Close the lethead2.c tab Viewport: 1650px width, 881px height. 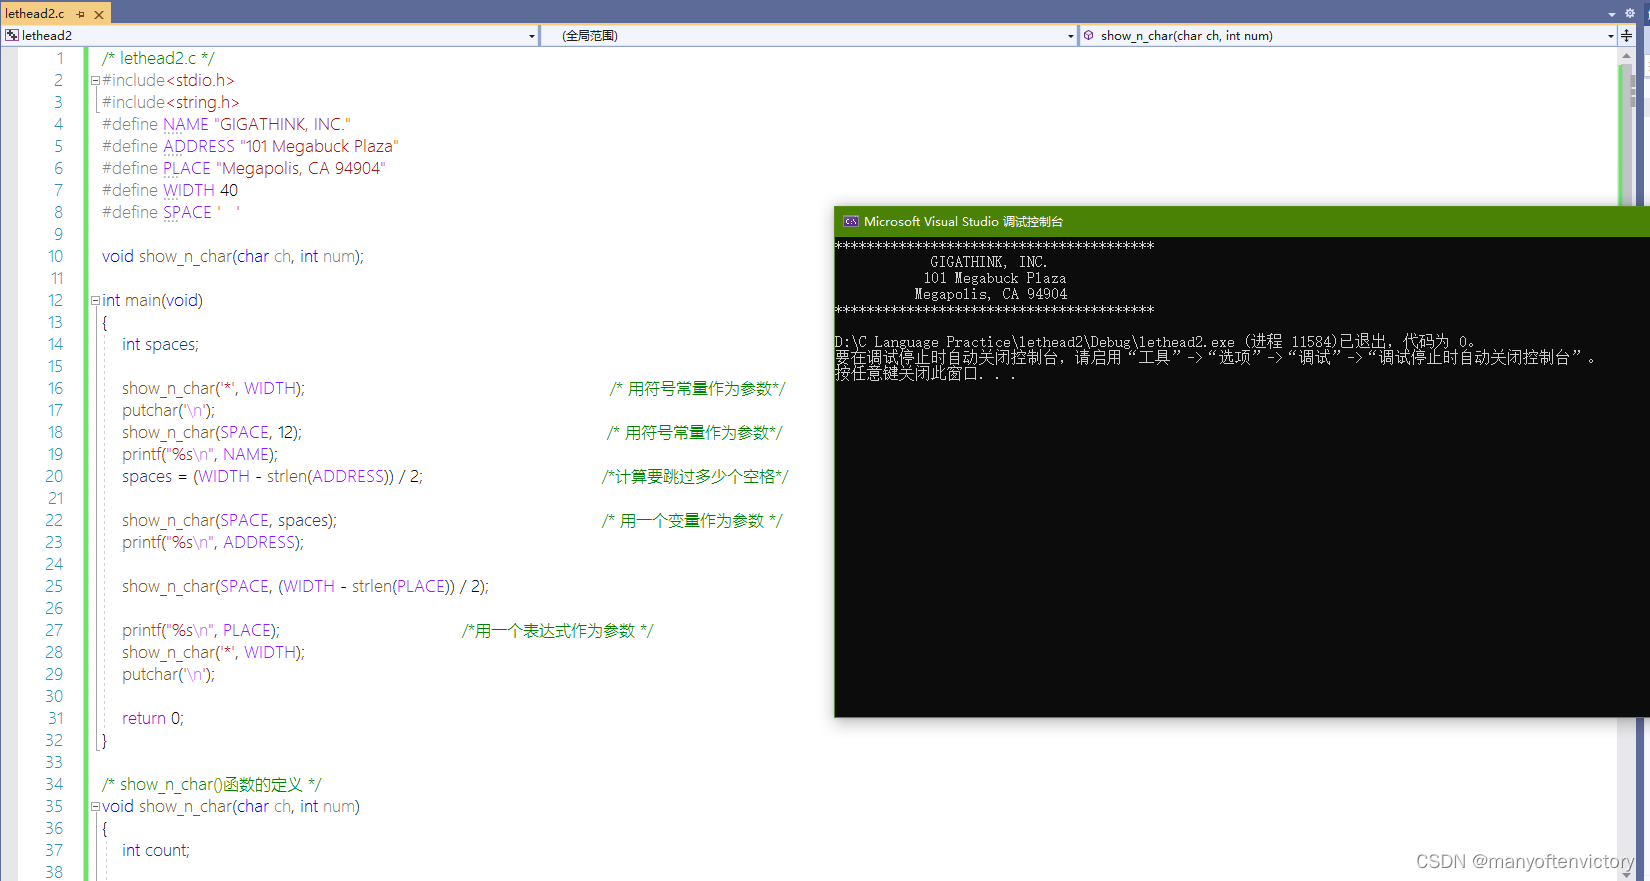[99, 14]
